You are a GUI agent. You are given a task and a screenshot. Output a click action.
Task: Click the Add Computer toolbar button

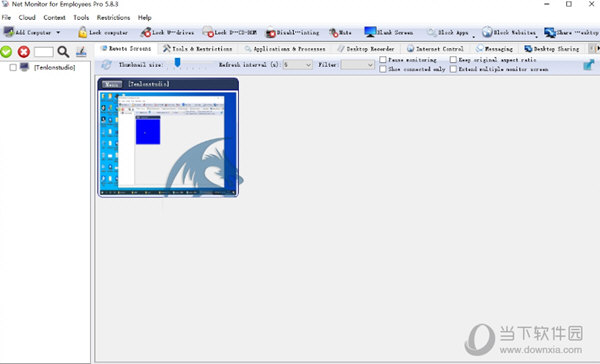27,33
